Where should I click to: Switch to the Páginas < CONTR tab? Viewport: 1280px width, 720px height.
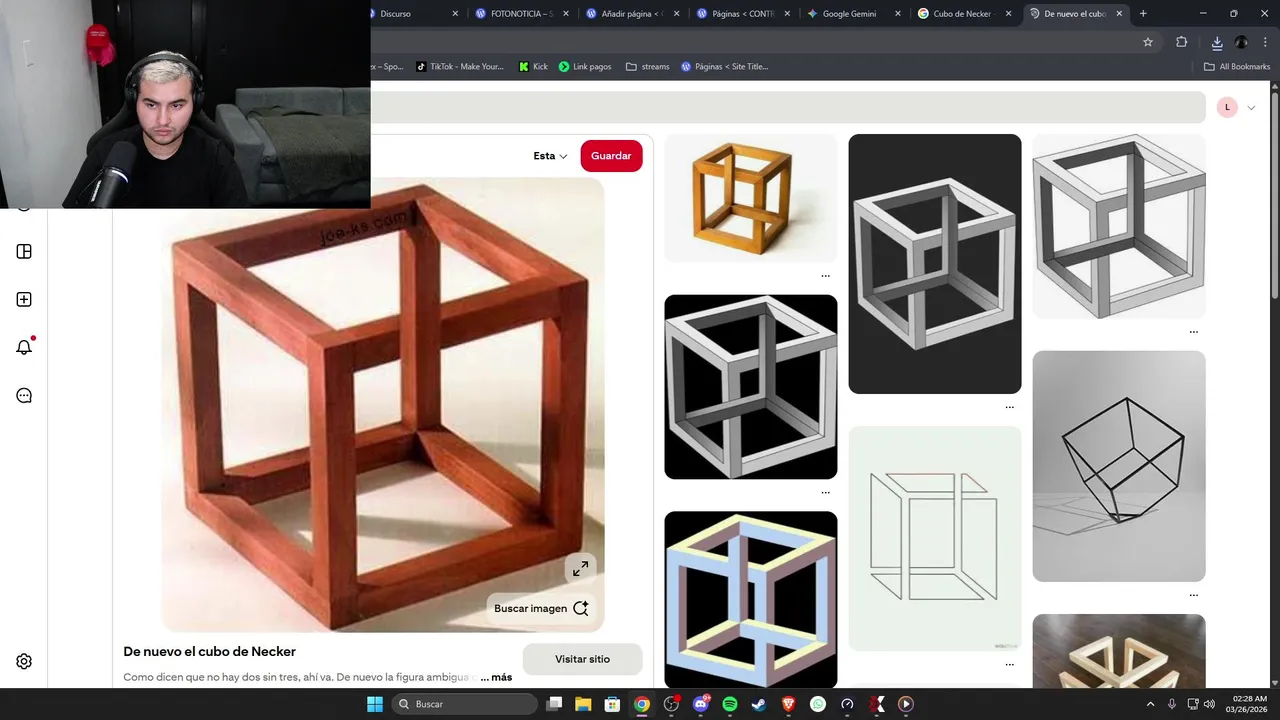742,14
